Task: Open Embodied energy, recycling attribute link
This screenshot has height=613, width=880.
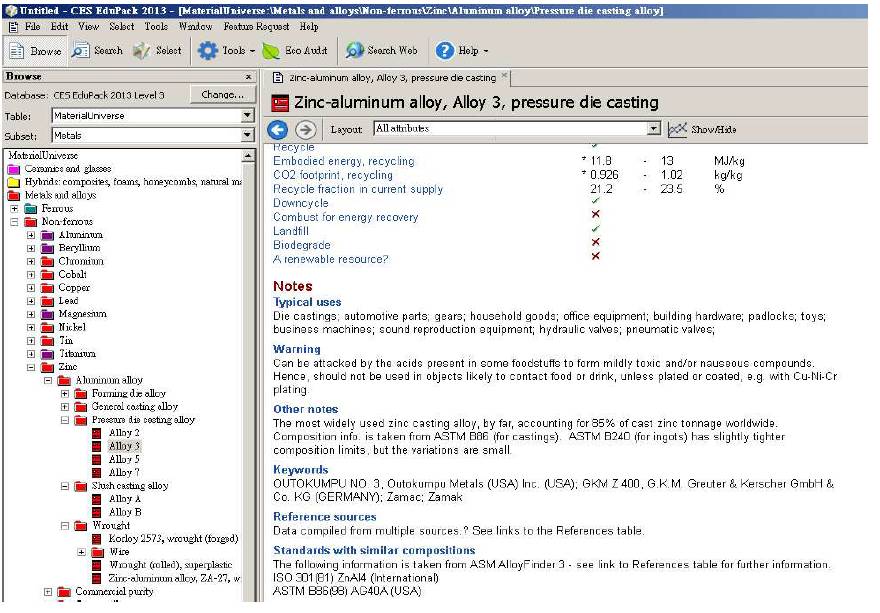Action: (x=343, y=161)
